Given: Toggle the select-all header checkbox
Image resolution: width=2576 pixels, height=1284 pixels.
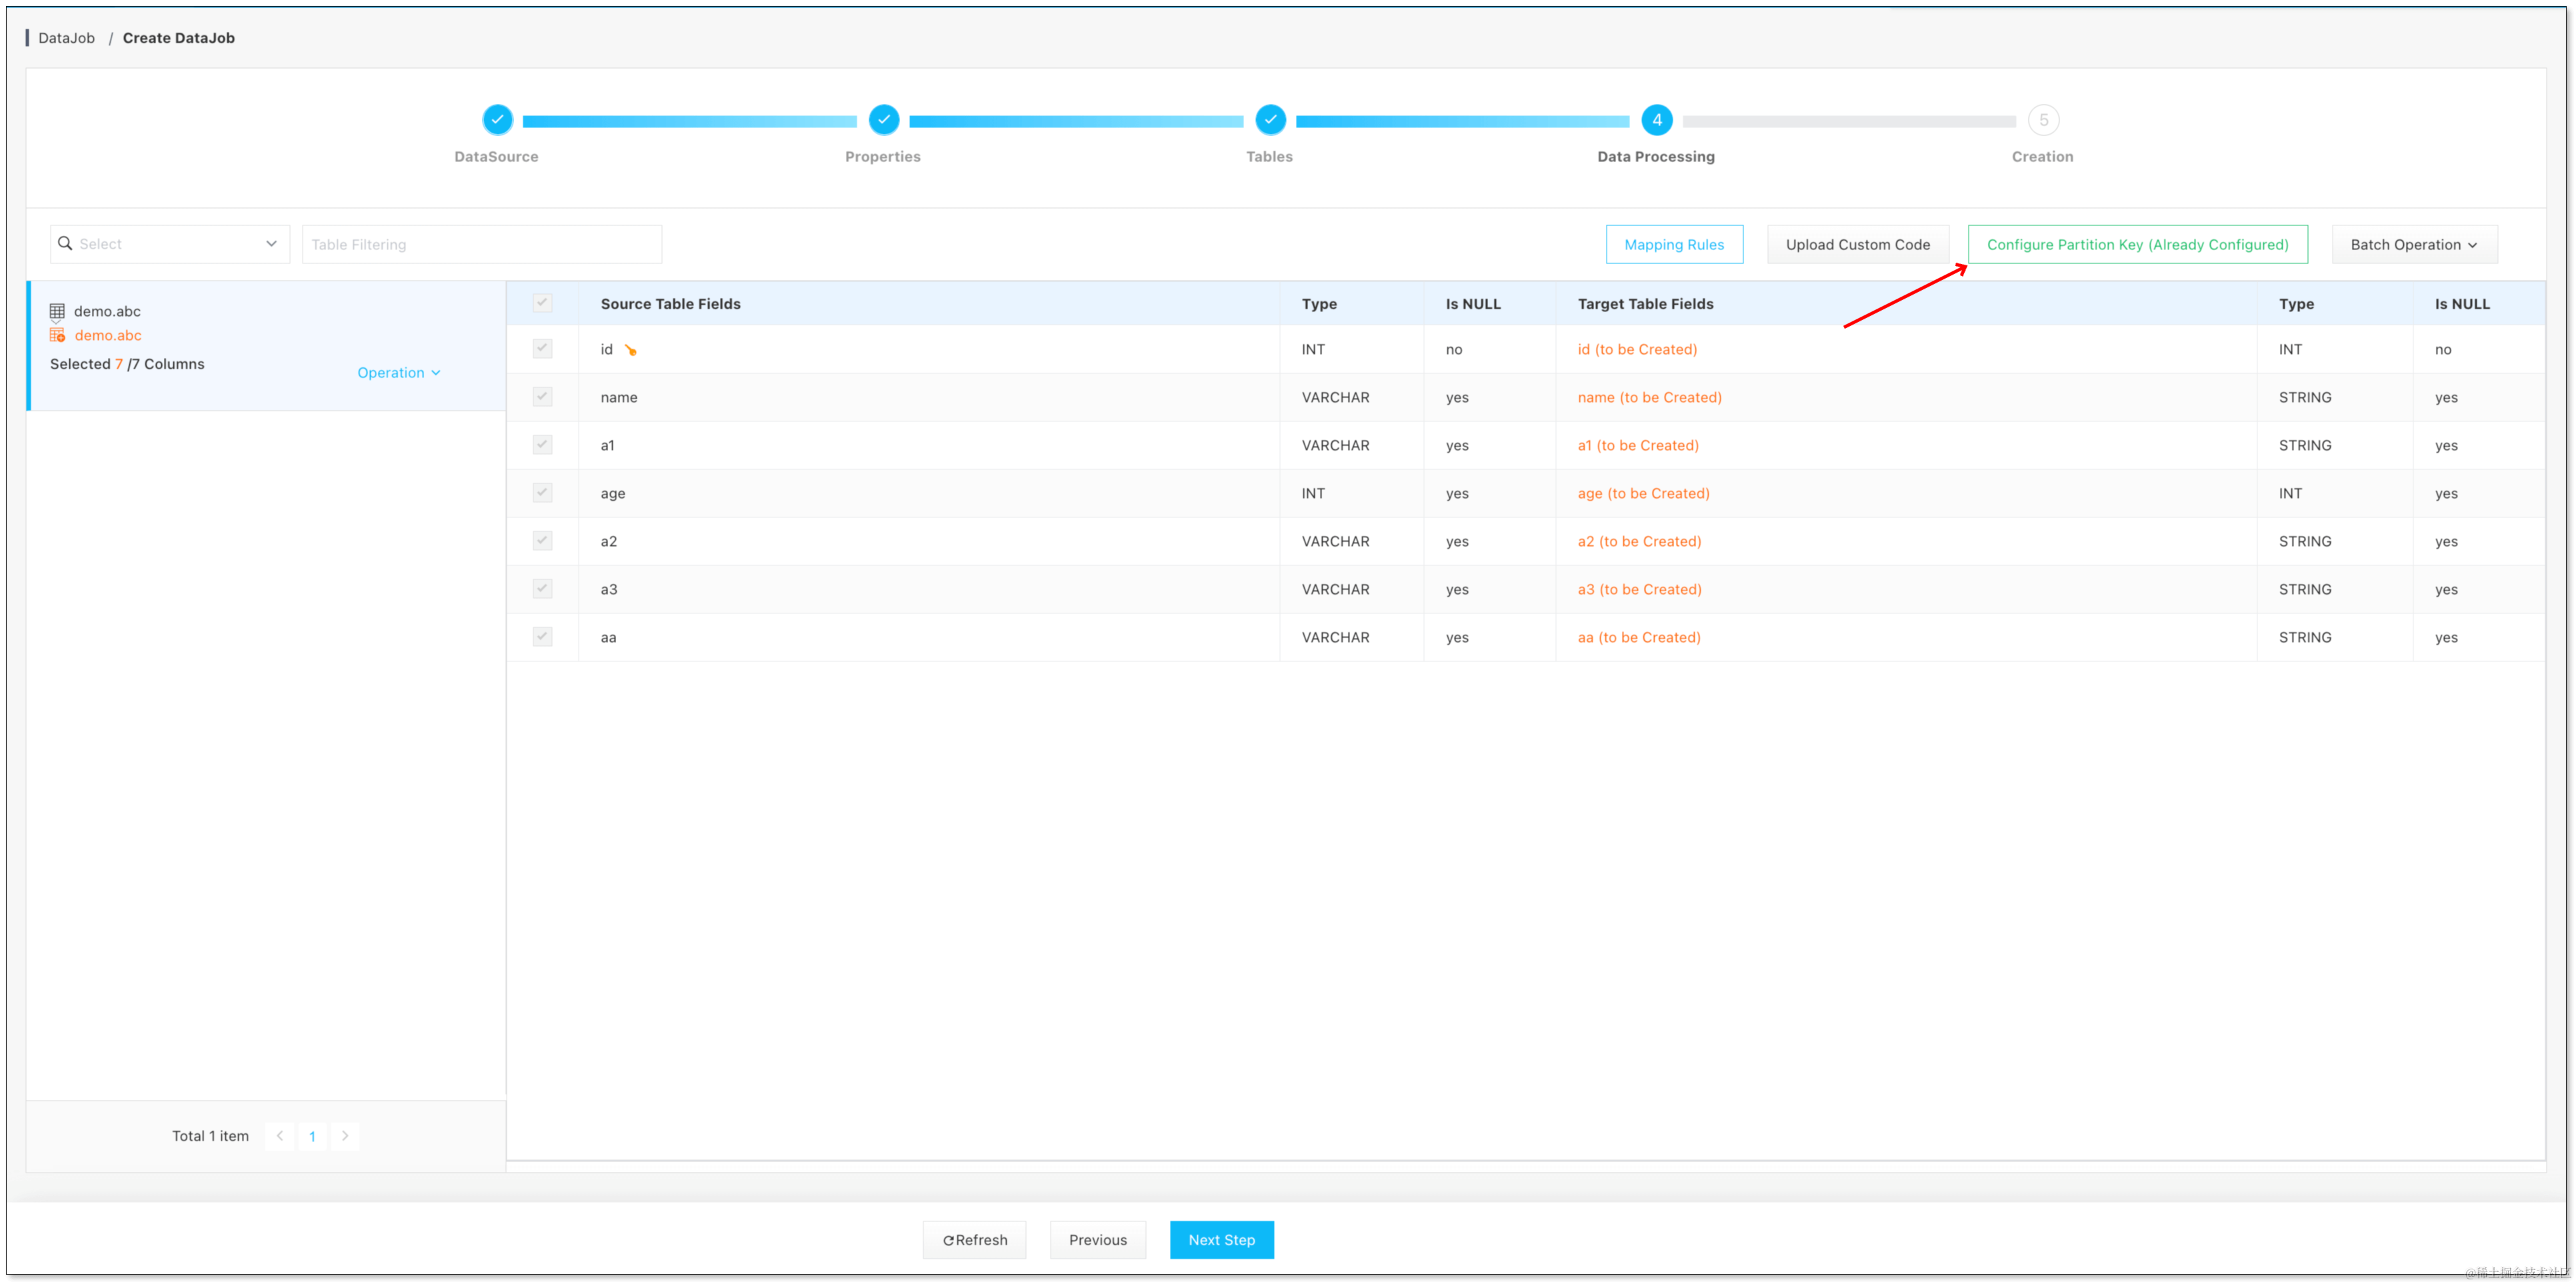Looking at the screenshot, I should pos(542,303).
